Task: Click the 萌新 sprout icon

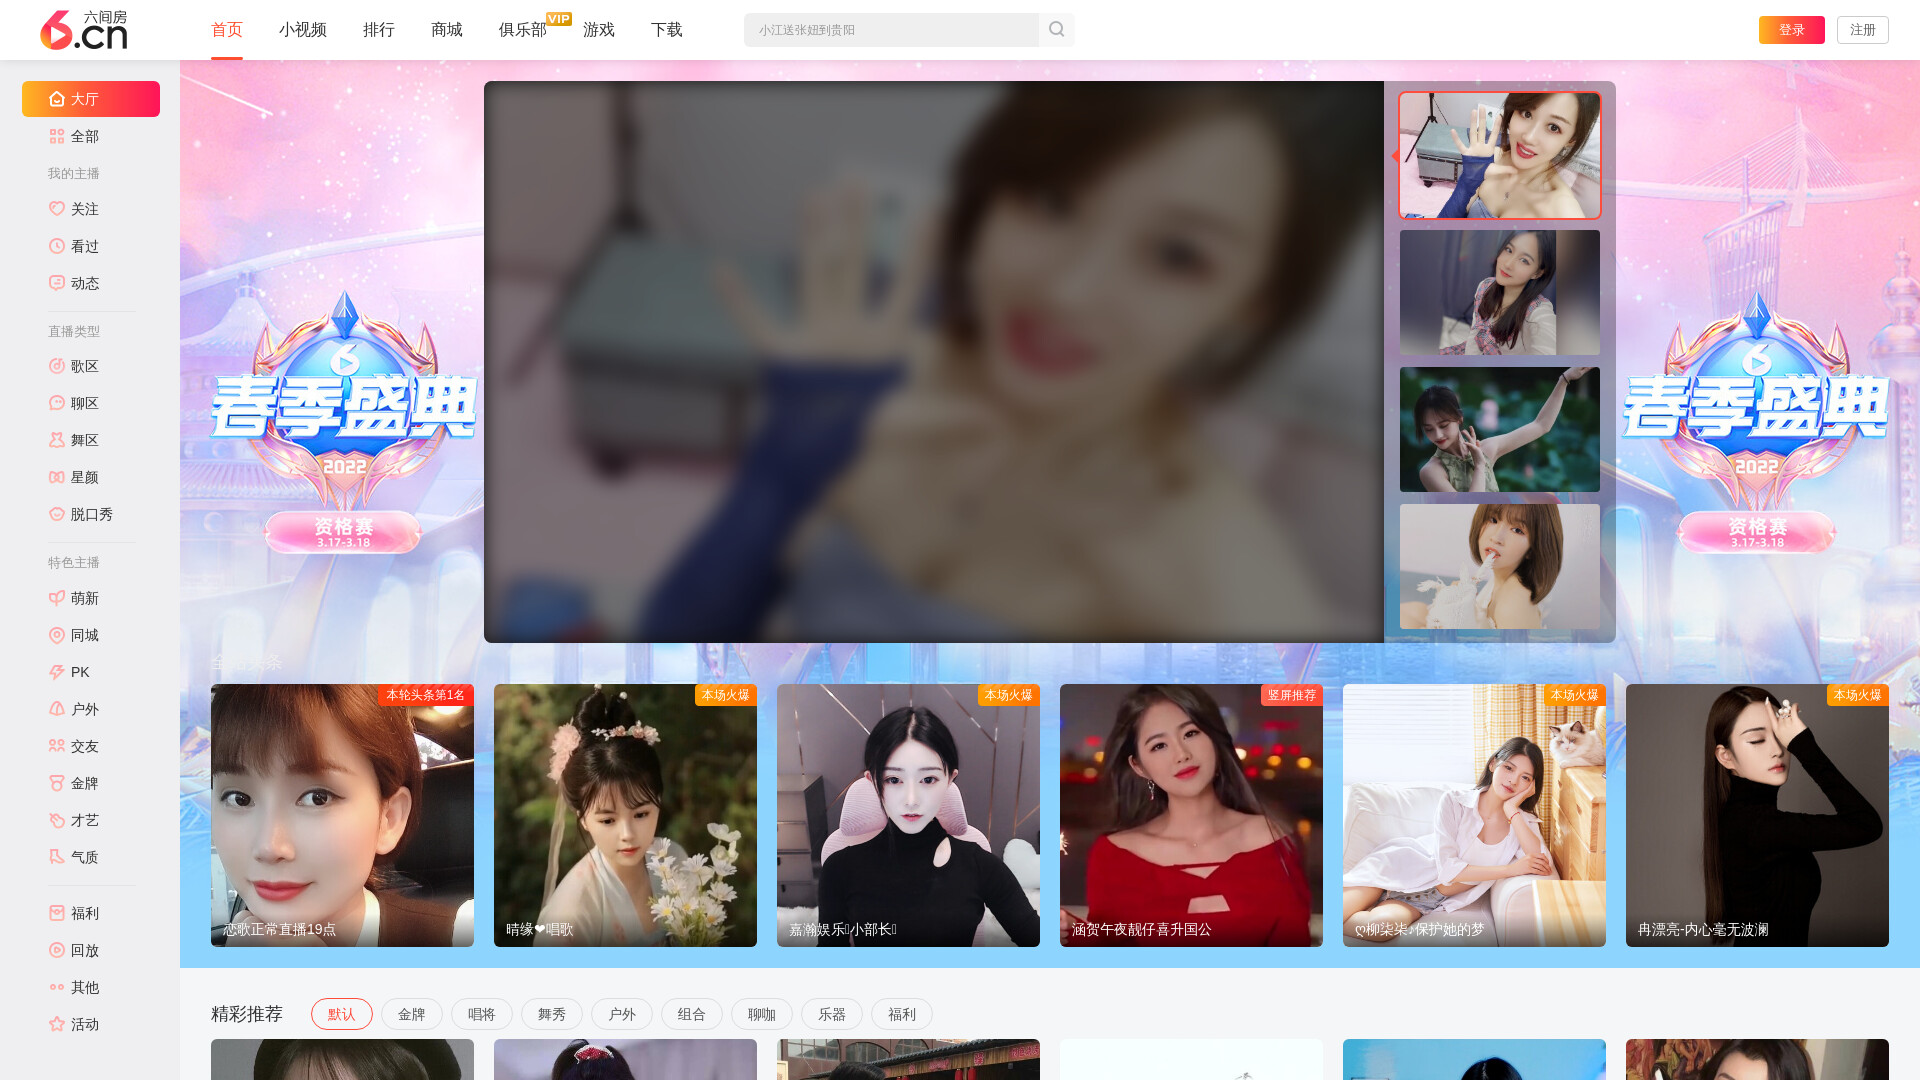Action: click(57, 598)
